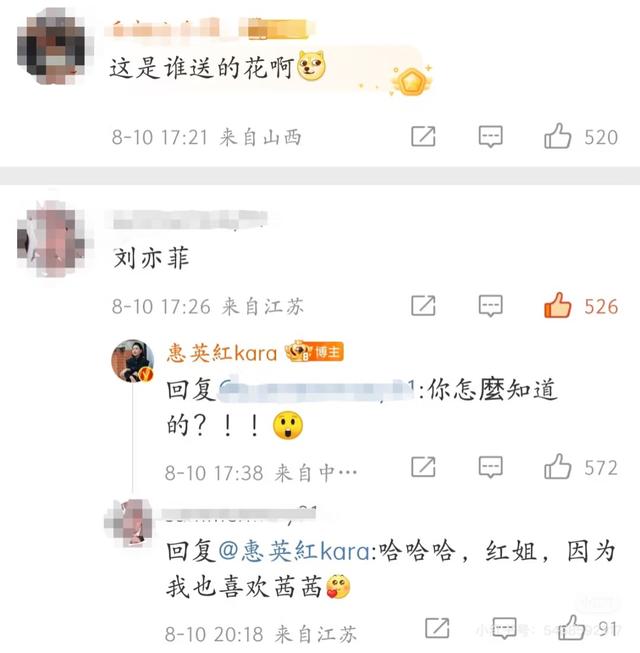
Task: Tap the 博主 badge next to 惠英紅kara
Action: (314, 351)
